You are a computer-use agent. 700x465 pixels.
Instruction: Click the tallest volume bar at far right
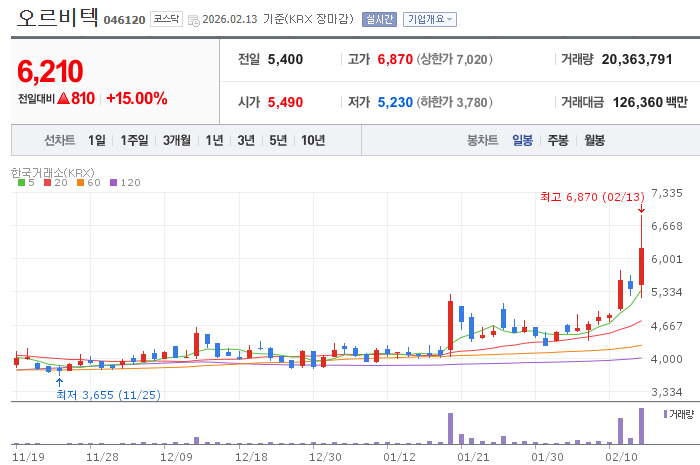[x=642, y=426]
